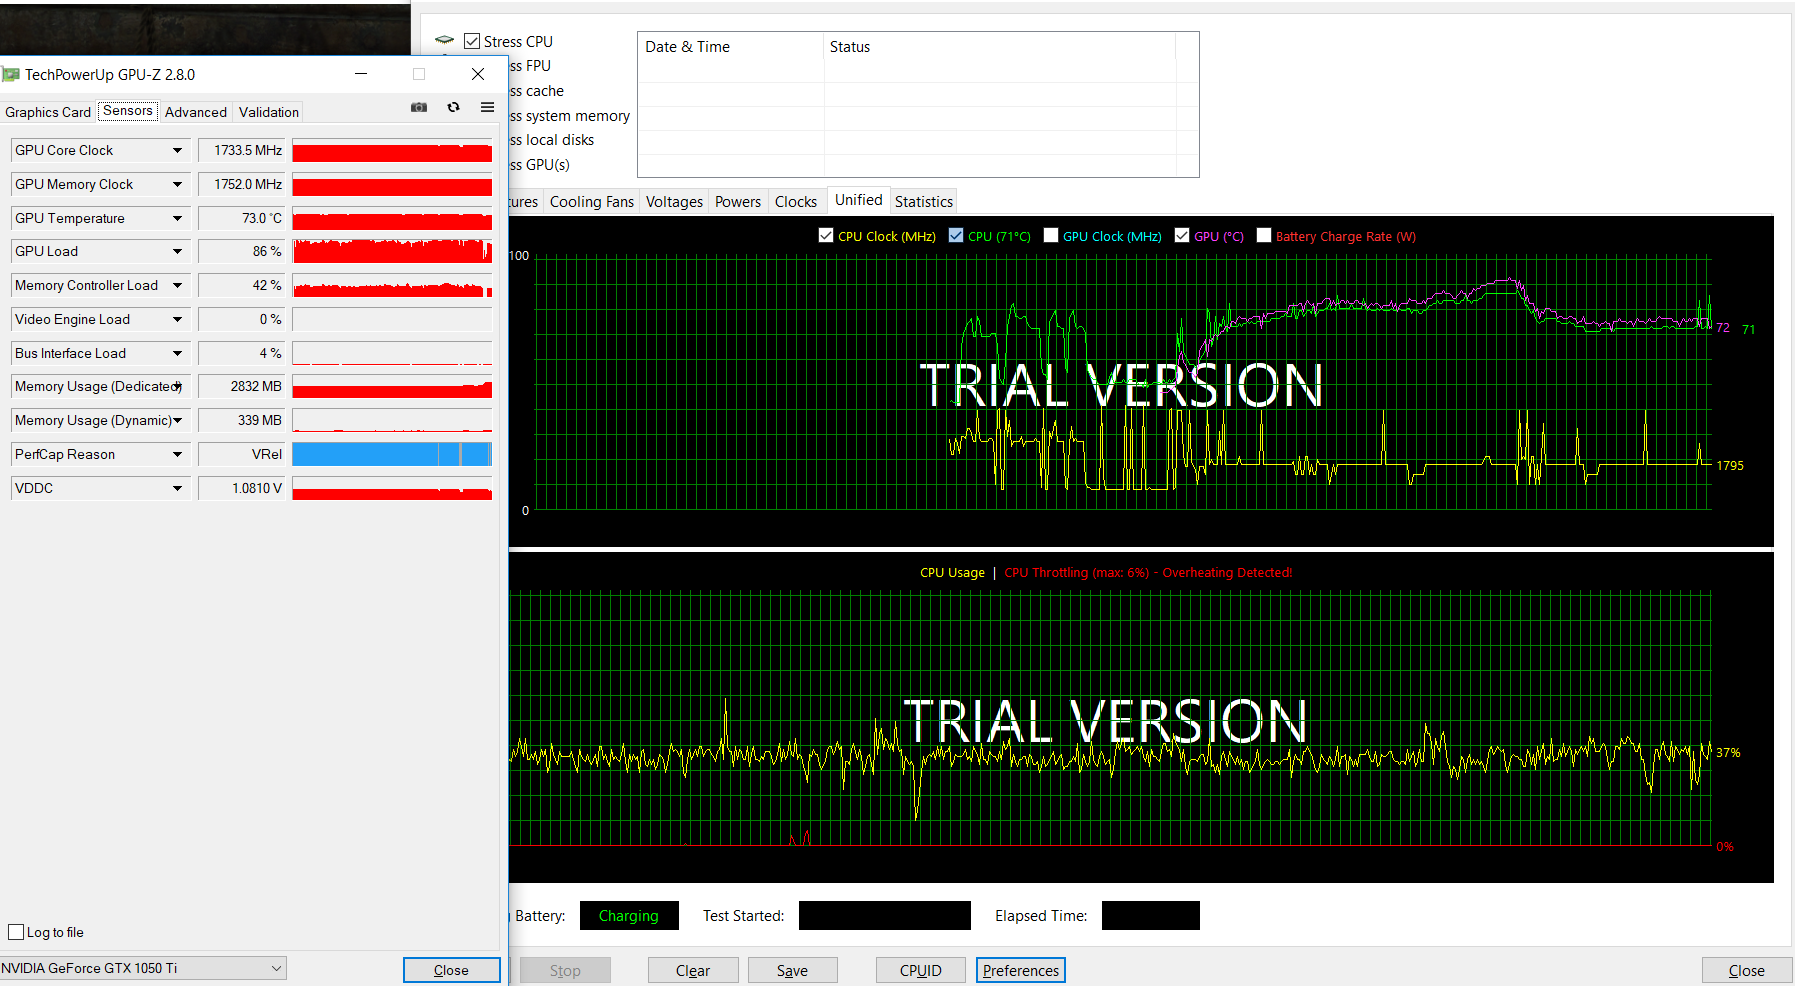This screenshot has width=1795, height=986.
Task: Click the GPU Core Clock value 1733.5 MHz
Action: click(x=242, y=150)
